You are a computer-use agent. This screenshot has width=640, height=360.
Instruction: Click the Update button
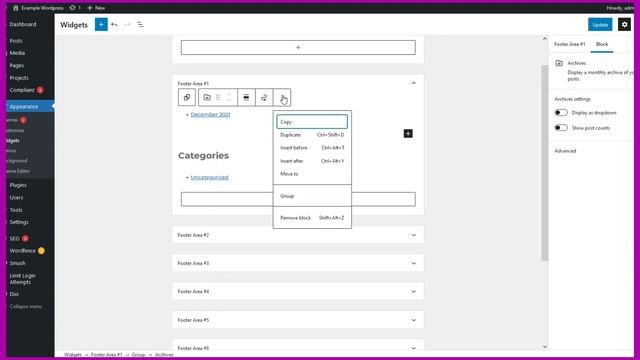pos(600,24)
